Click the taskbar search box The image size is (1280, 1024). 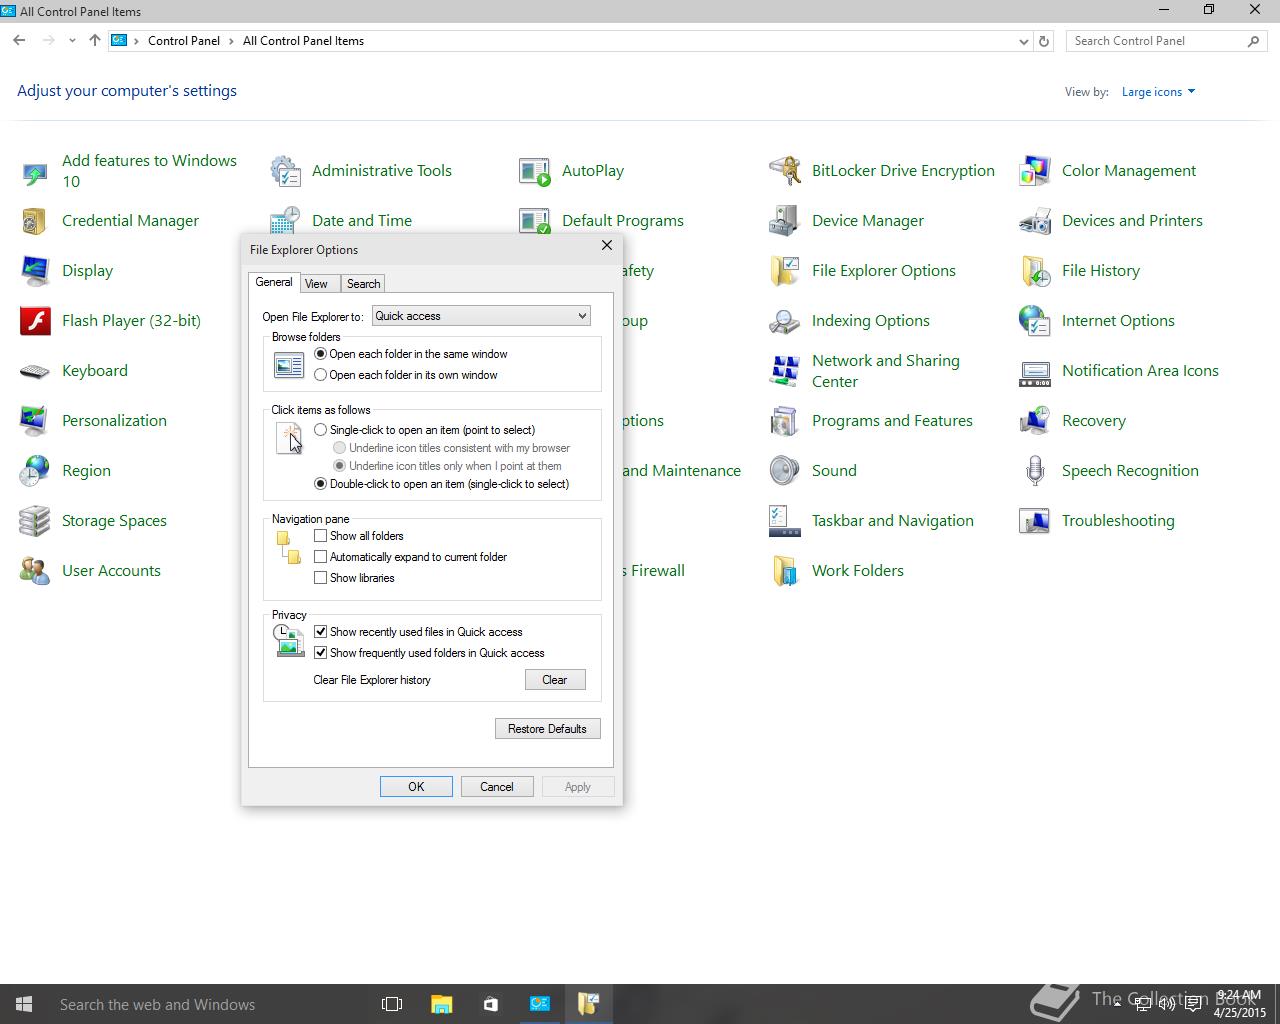208,1004
